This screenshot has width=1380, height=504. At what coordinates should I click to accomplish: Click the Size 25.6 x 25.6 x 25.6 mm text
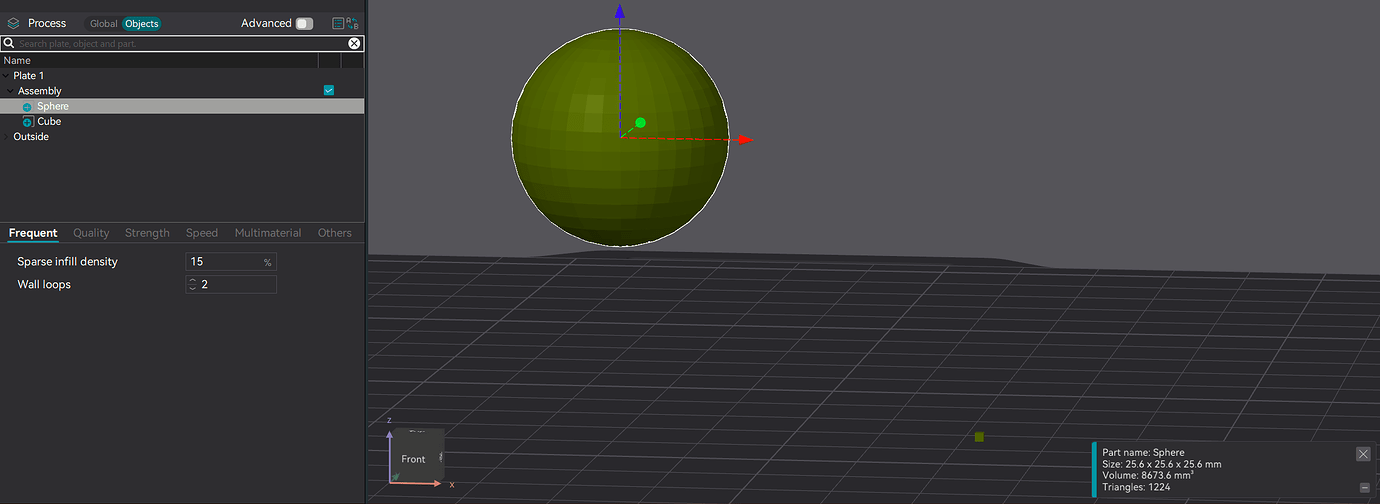click(x=1161, y=464)
